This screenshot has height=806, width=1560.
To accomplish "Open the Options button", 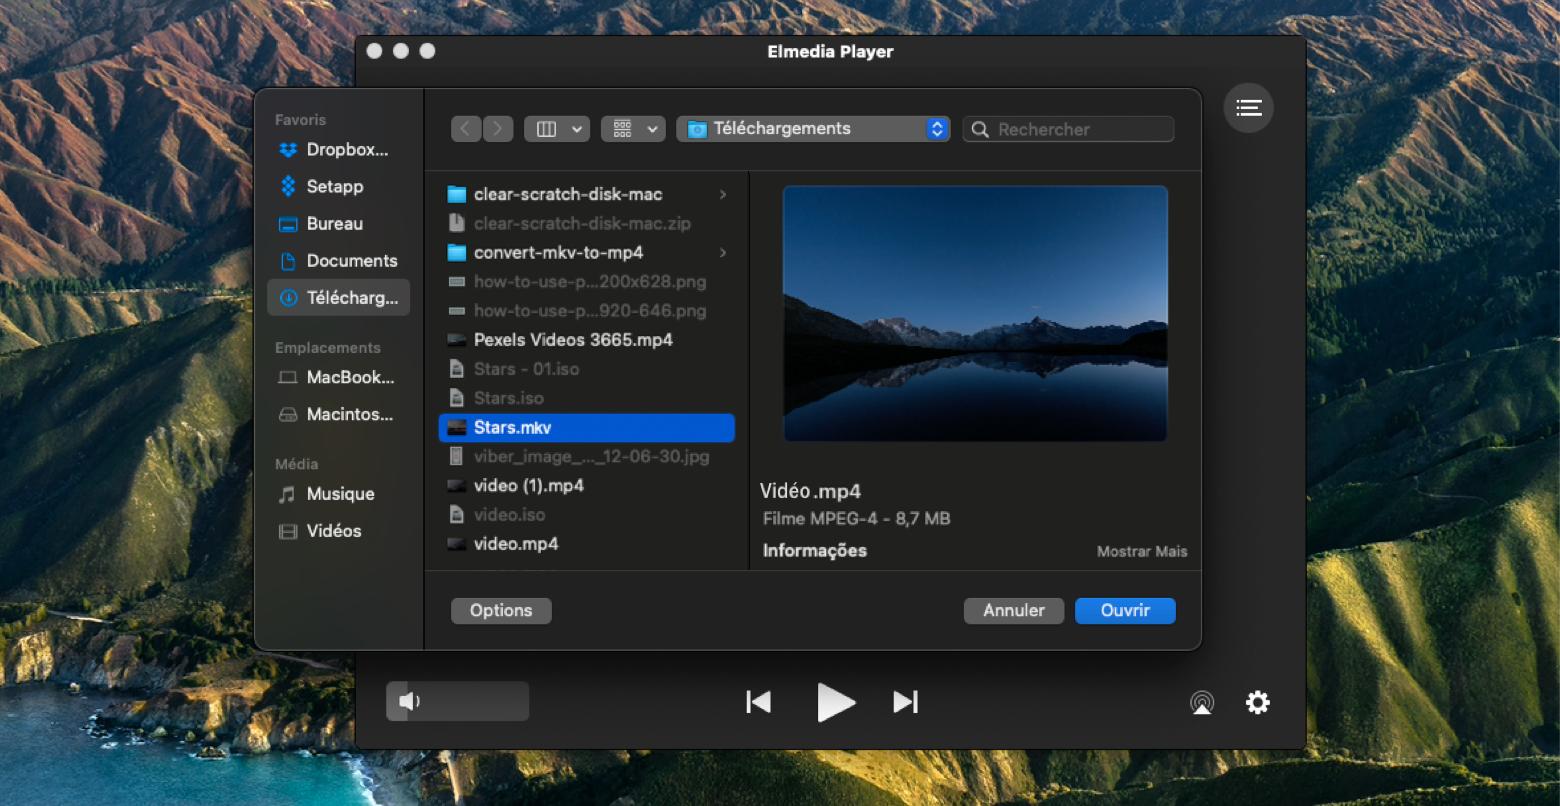I will (x=501, y=611).
